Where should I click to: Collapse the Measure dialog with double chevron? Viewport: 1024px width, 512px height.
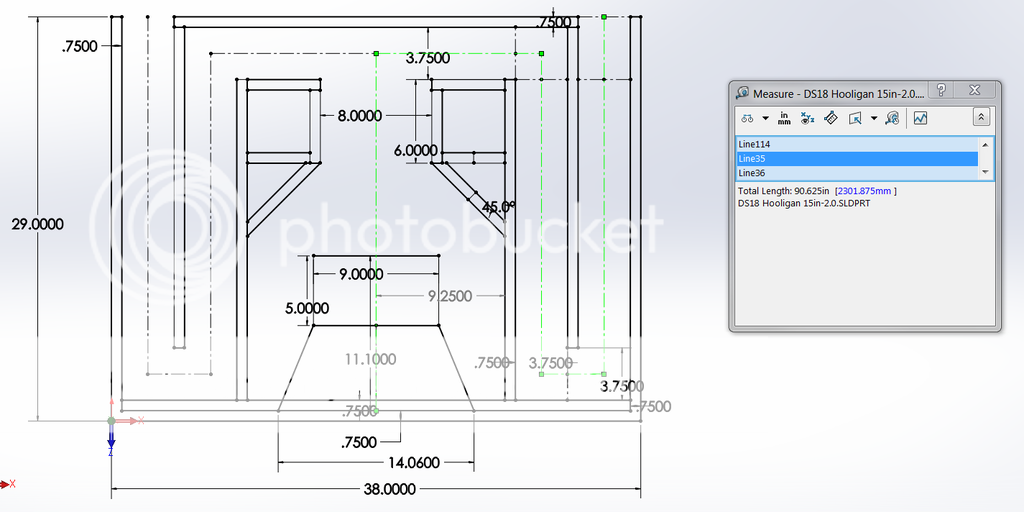(x=981, y=118)
